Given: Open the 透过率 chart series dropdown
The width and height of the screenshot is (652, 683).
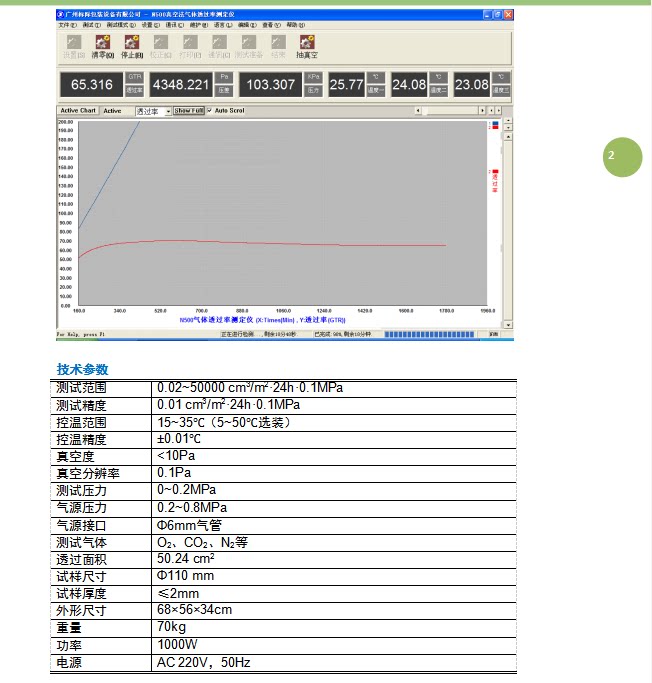Looking at the screenshot, I should point(168,112).
